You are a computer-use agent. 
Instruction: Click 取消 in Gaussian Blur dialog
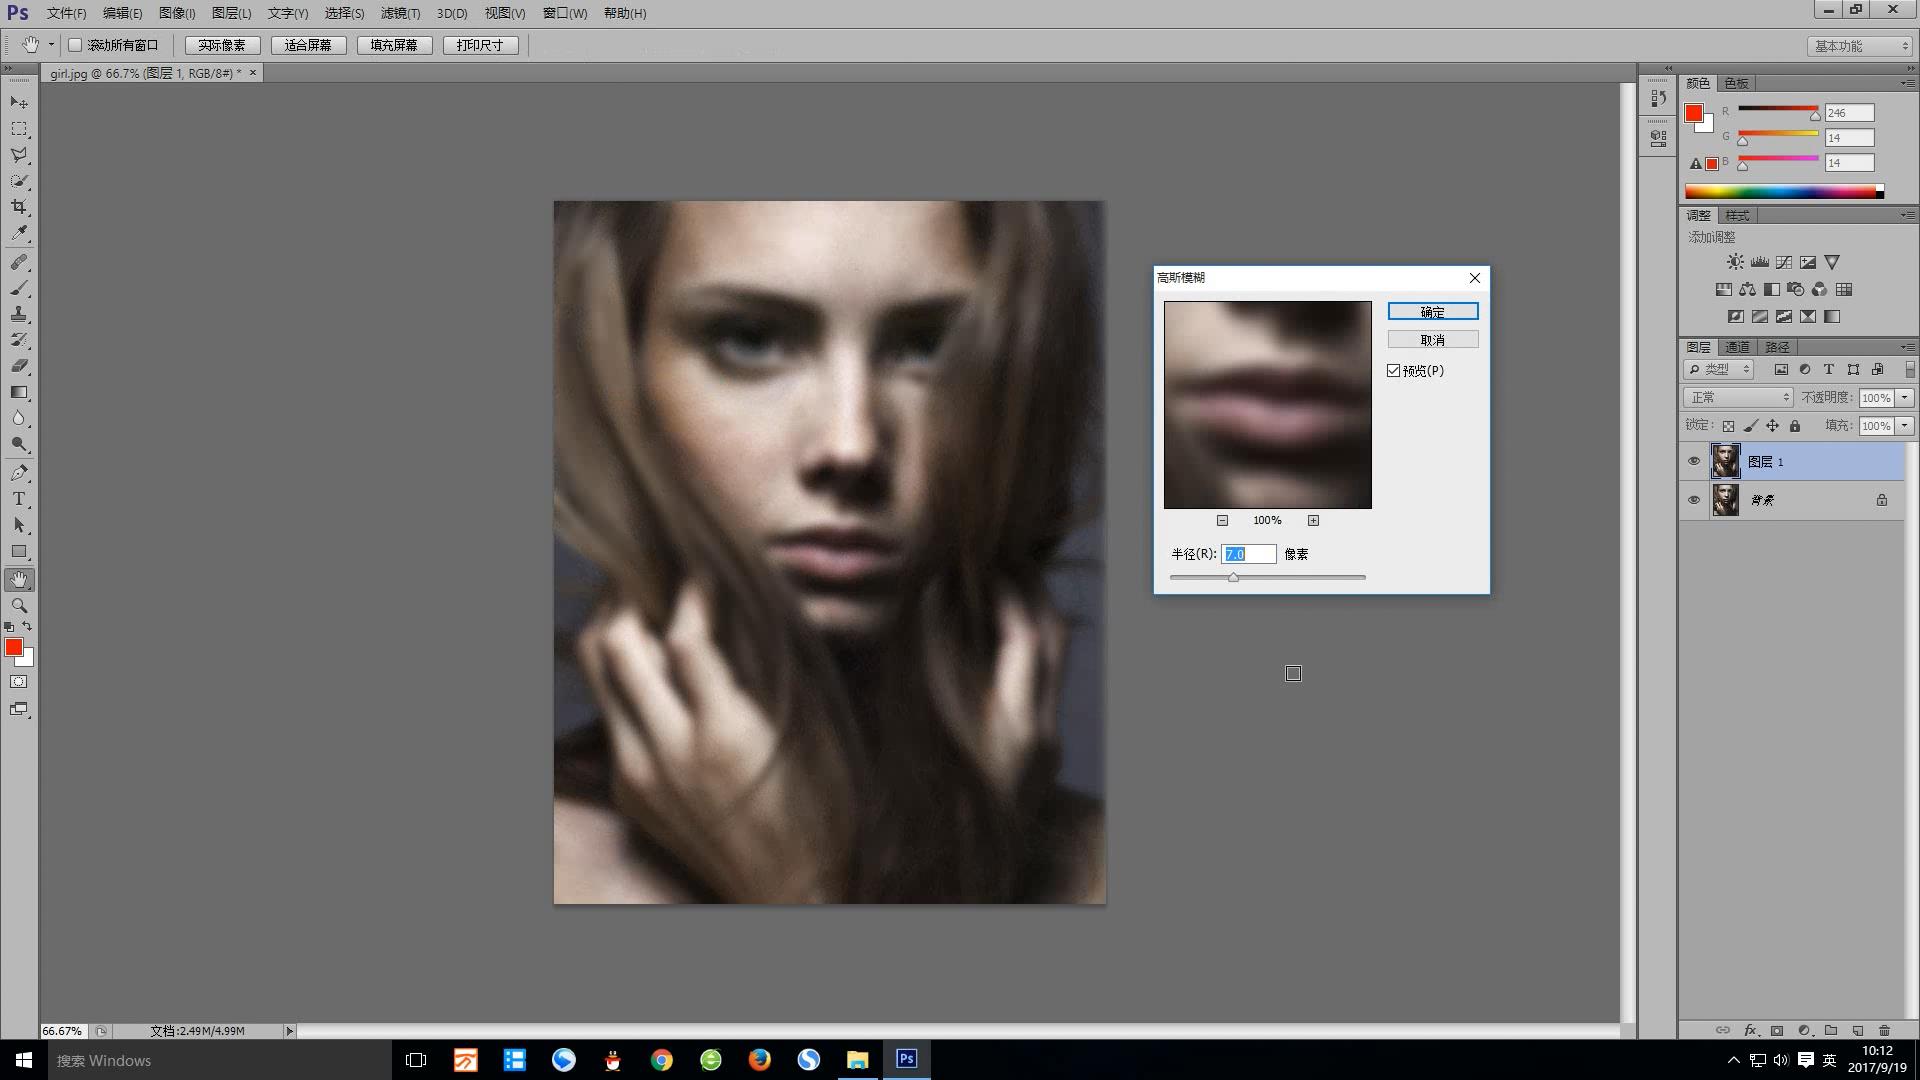tap(1432, 340)
